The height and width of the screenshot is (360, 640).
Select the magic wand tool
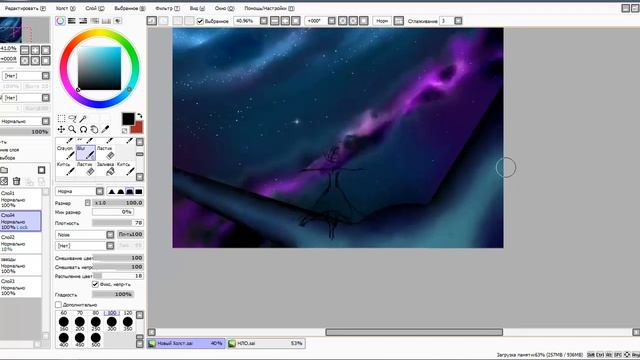coord(83,119)
